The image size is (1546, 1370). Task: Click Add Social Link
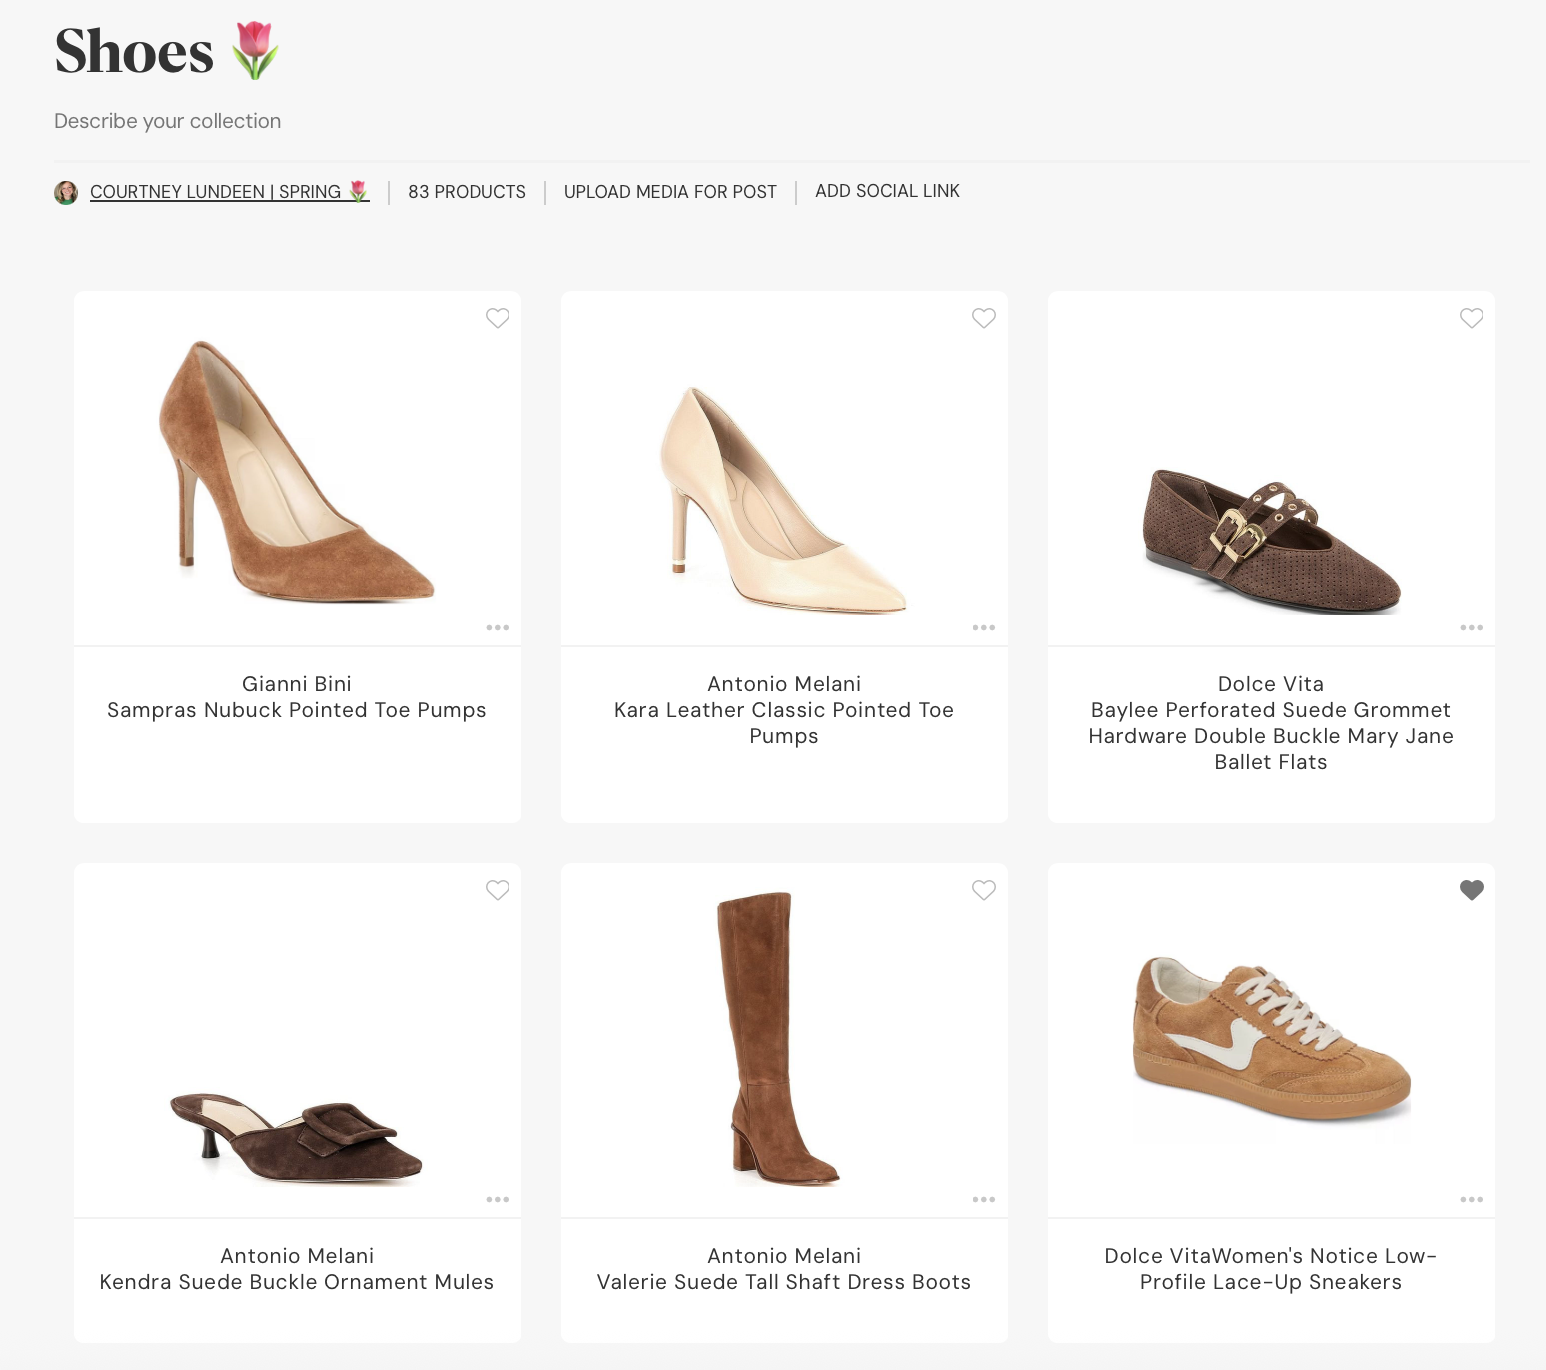(887, 191)
